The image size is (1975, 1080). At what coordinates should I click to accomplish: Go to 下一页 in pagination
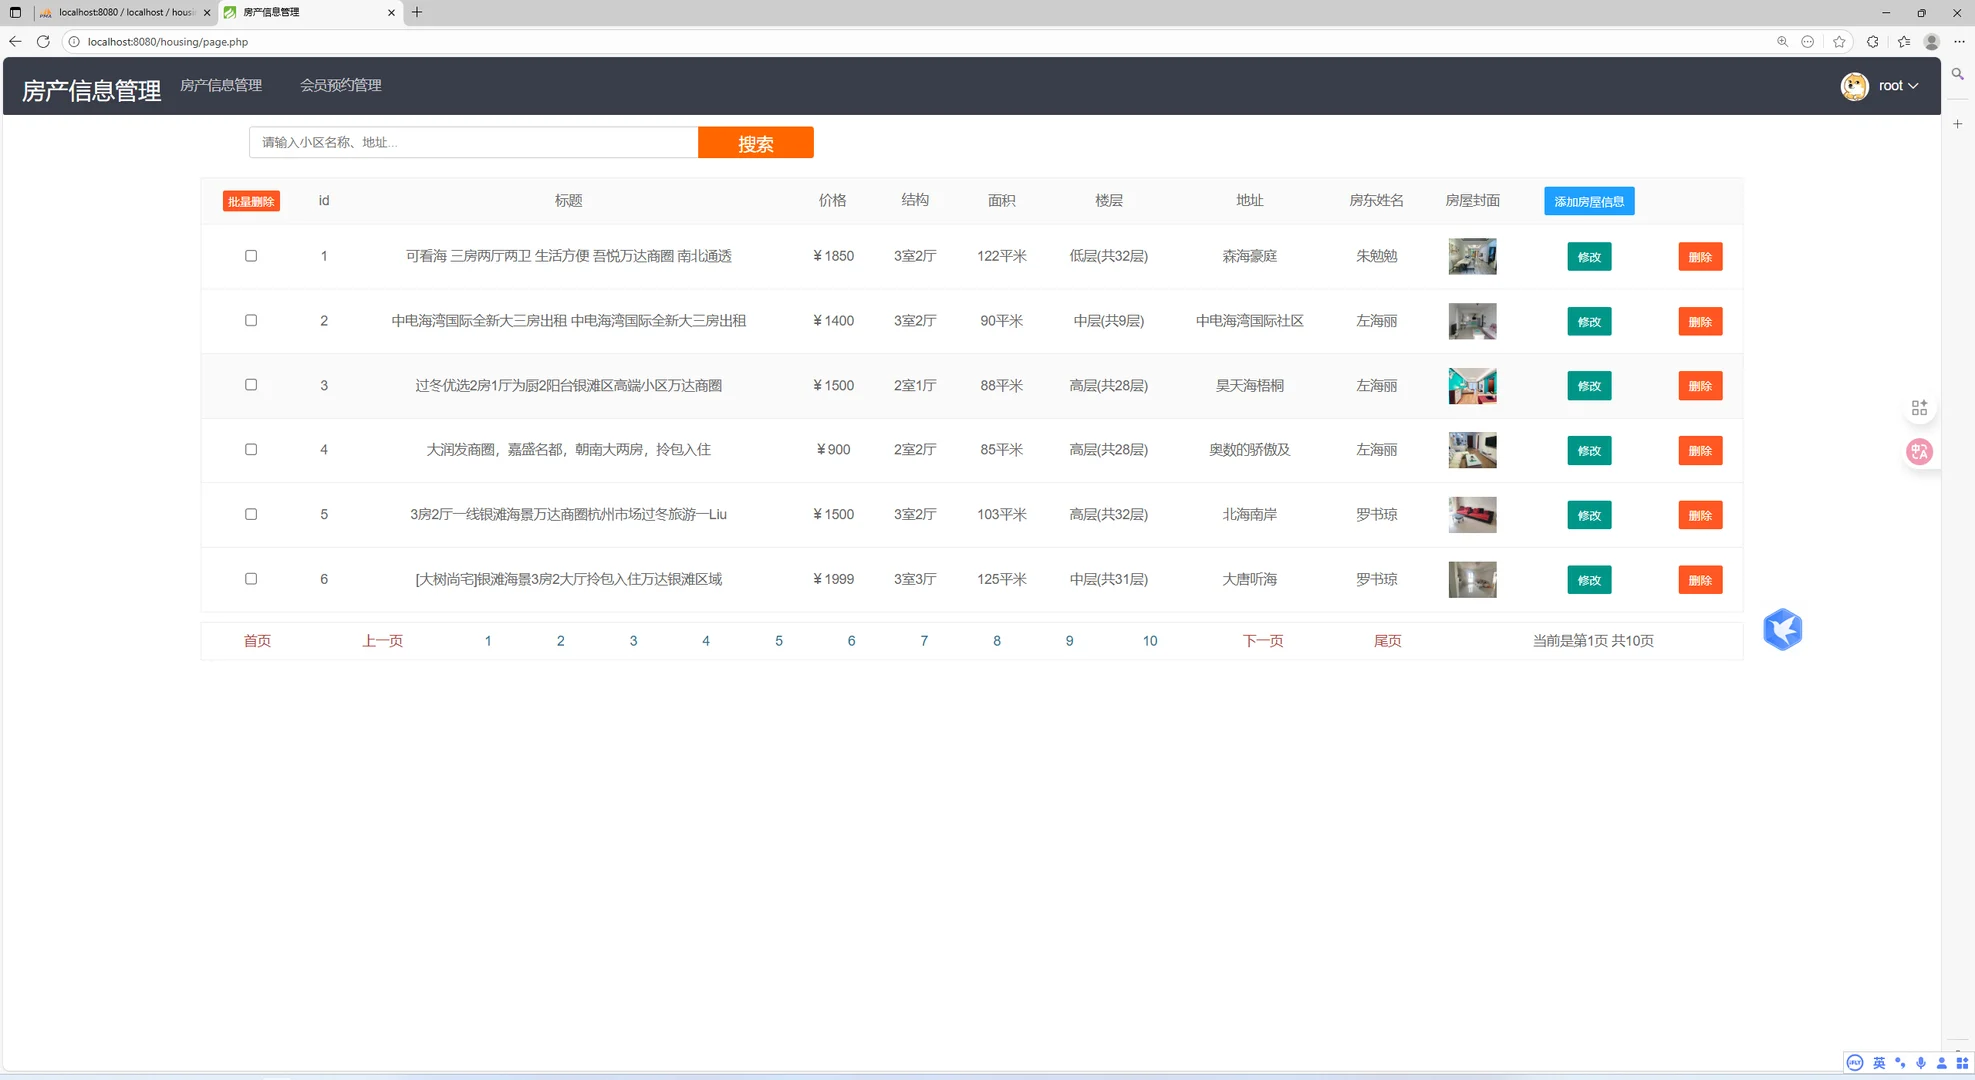[1262, 640]
